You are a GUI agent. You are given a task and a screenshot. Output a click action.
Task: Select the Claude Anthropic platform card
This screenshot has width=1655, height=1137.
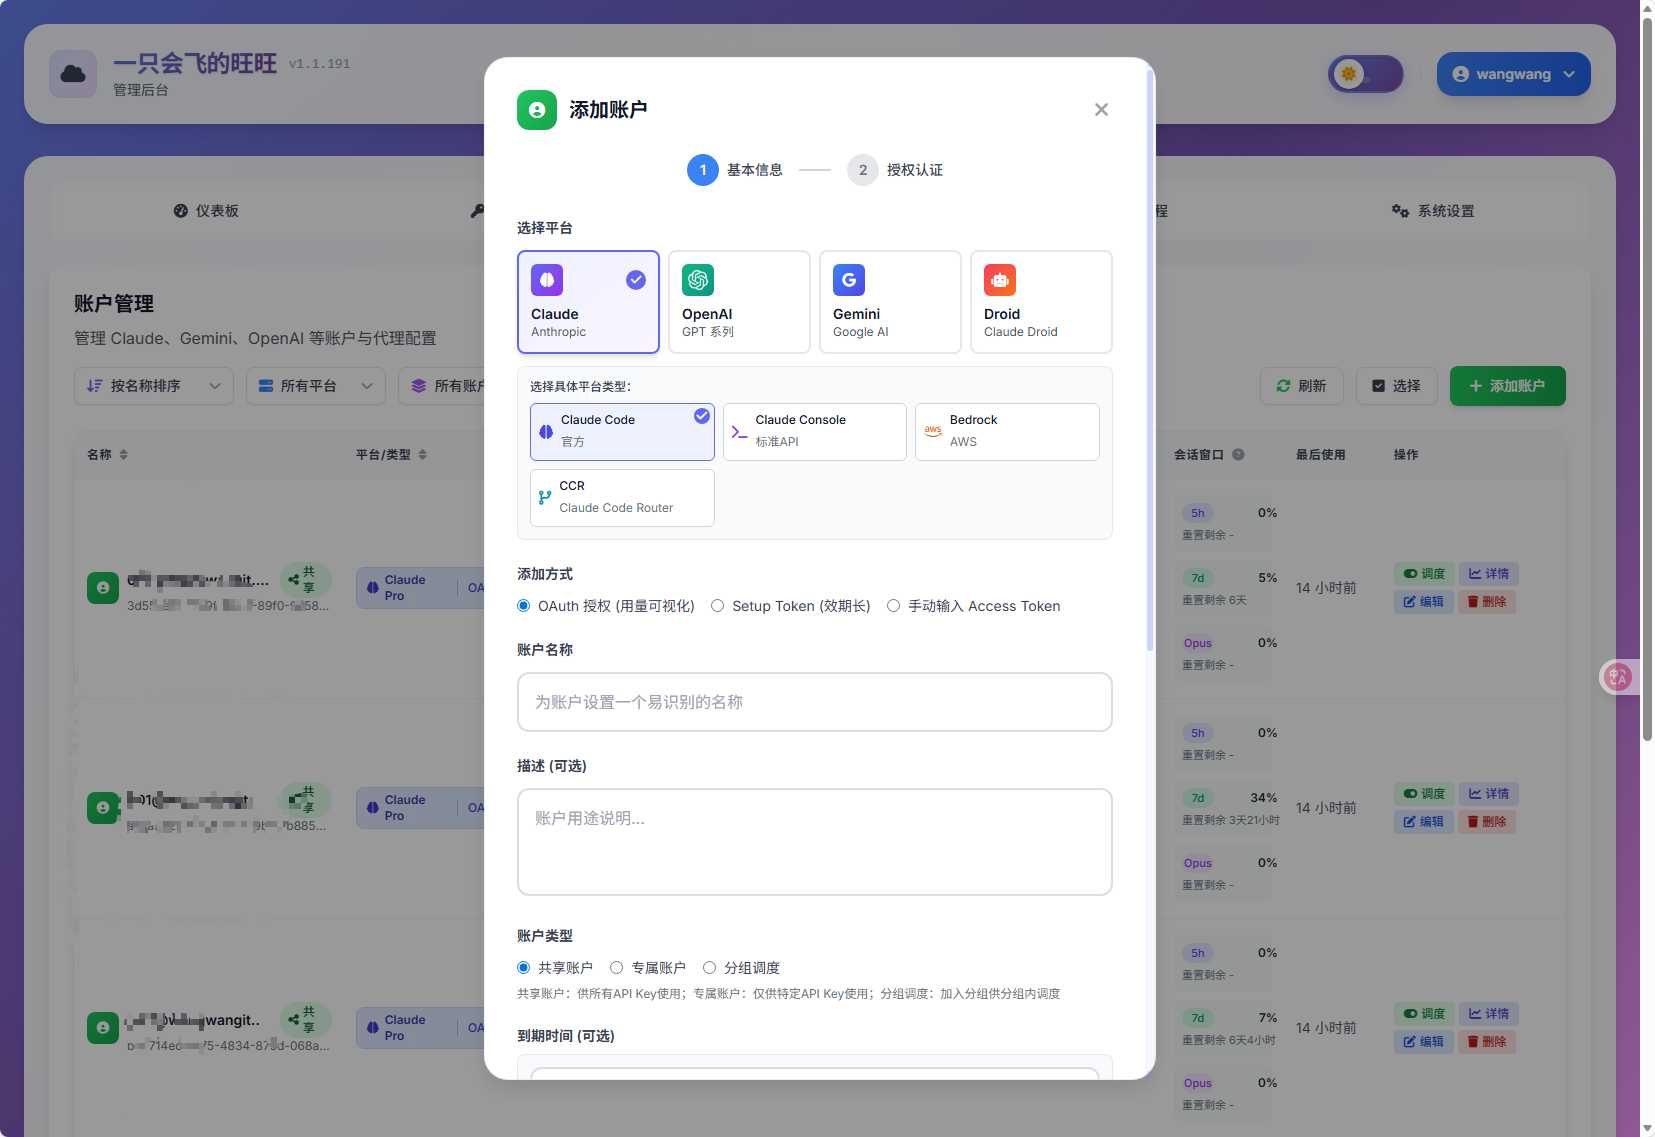(x=588, y=302)
